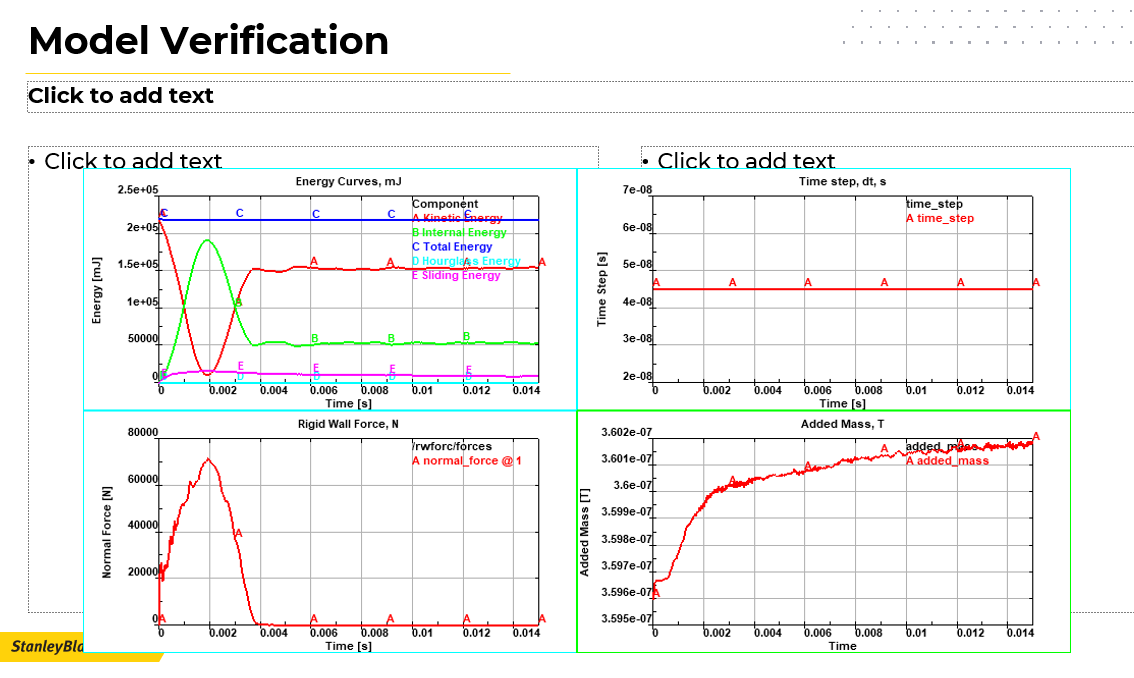Click the 'C Total Energy' legend entry
This screenshot has width=1134, height=678.
452,247
